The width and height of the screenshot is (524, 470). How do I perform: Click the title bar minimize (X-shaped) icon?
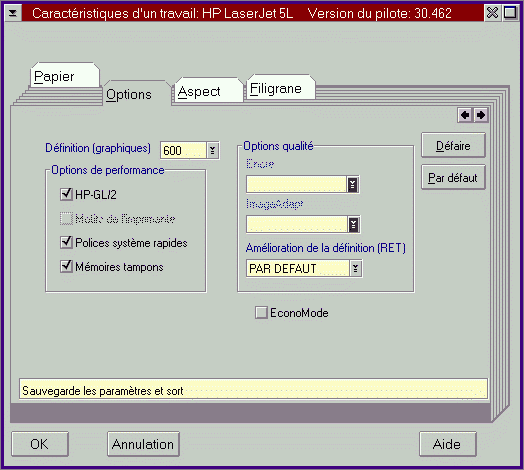click(x=492, y=13)
